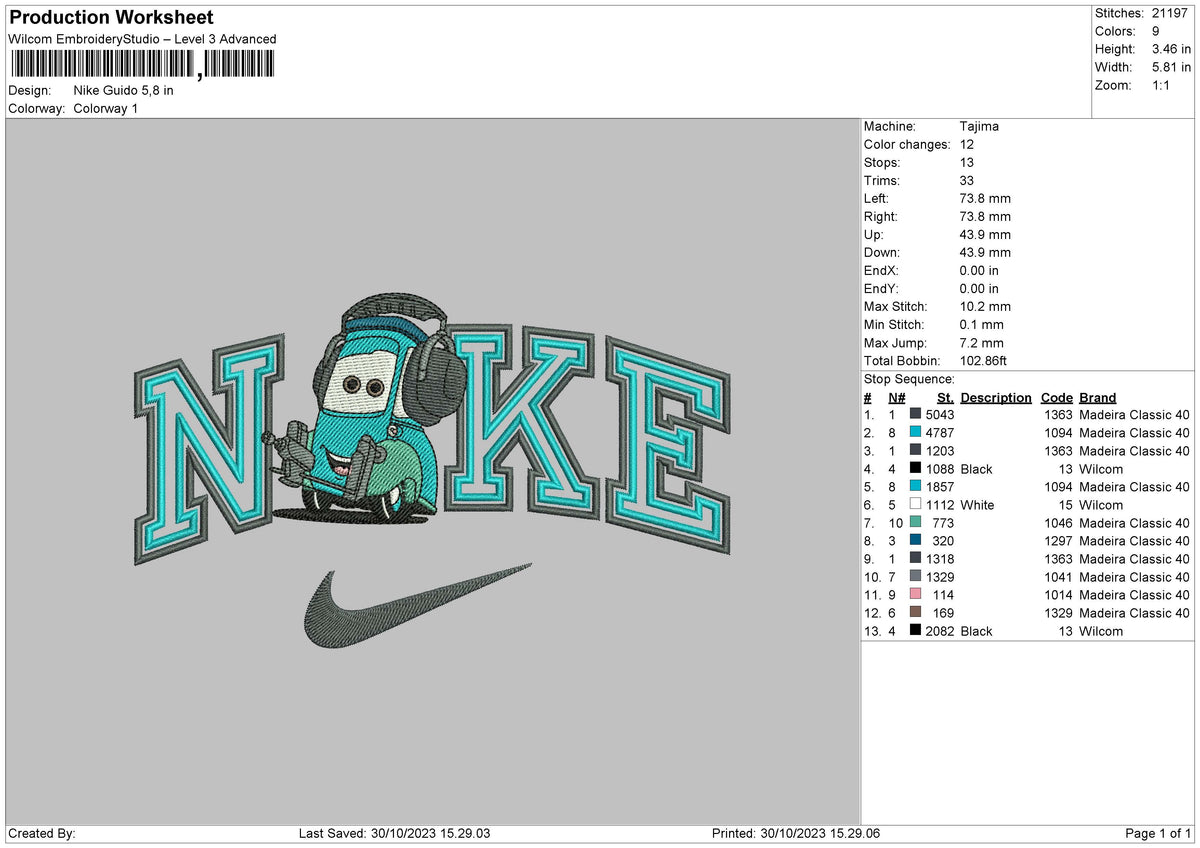Click the 'Brand' column header
The width and height of the screenshot is (1200, 848).
coord(1098,397)
